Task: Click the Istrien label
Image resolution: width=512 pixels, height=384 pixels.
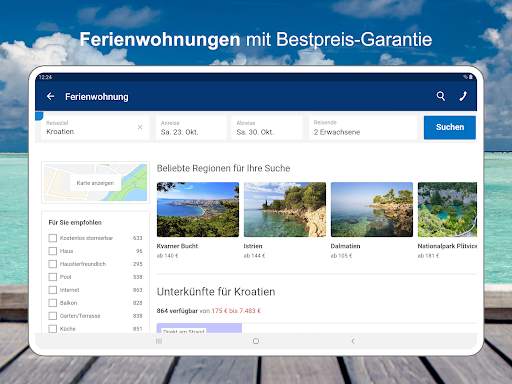Action: point(253,246)
